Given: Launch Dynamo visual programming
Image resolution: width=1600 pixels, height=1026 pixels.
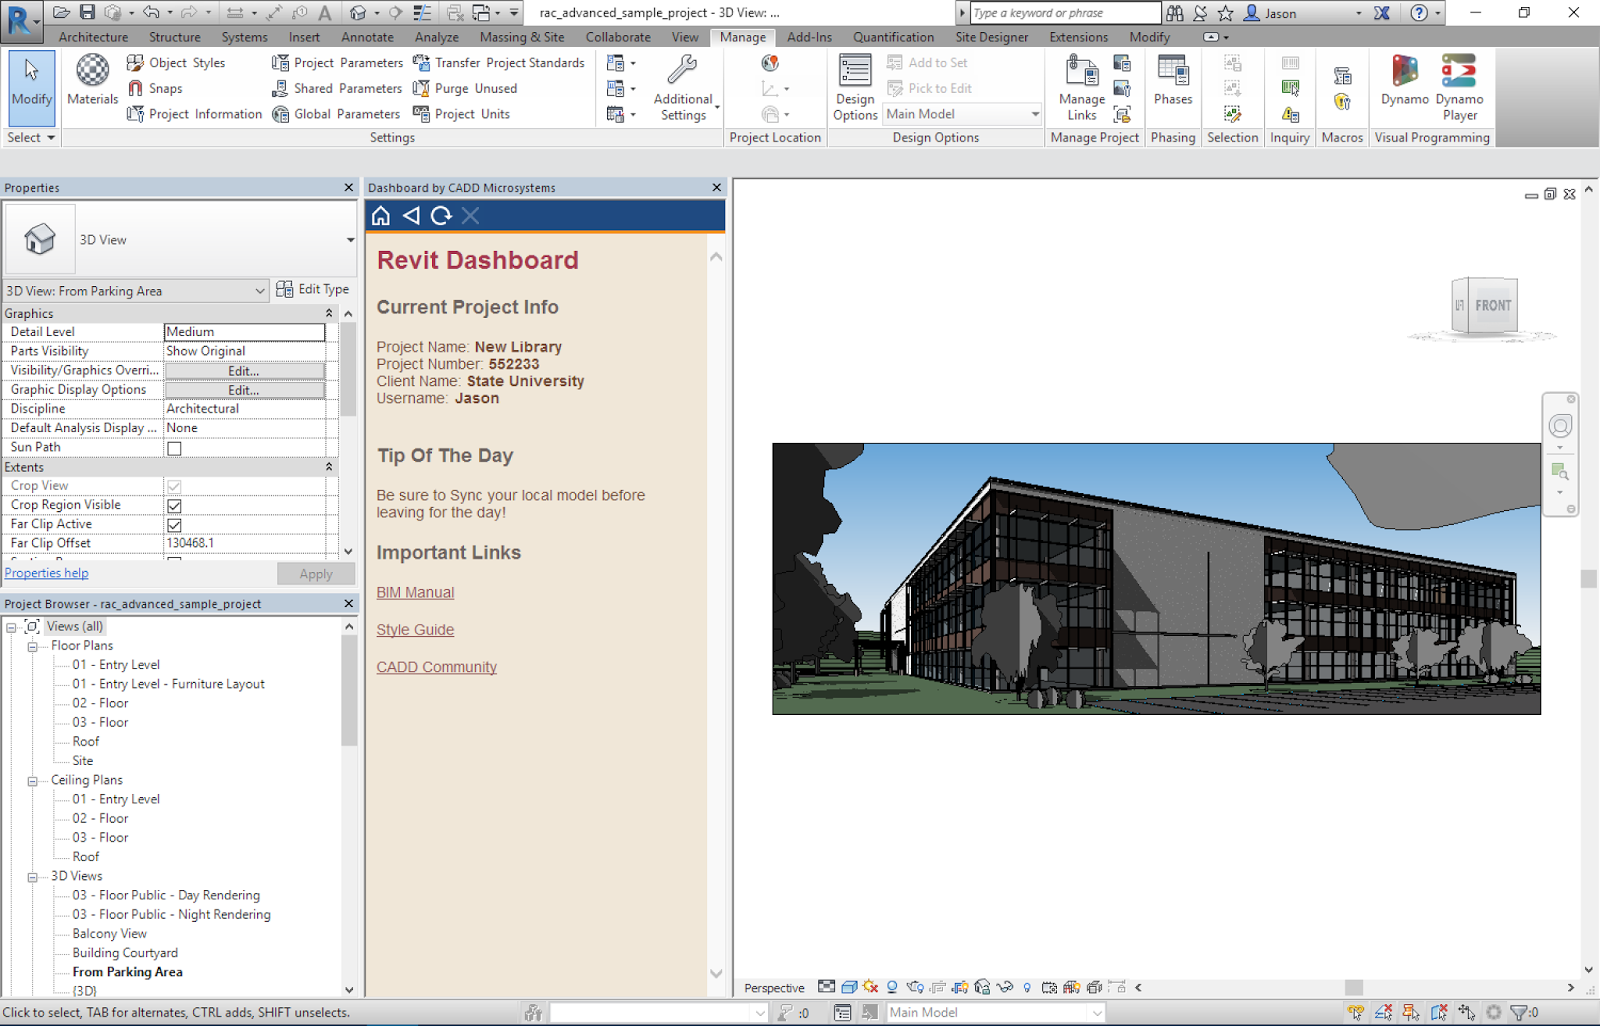Looking at the screenshot, I should point(1404,85).
